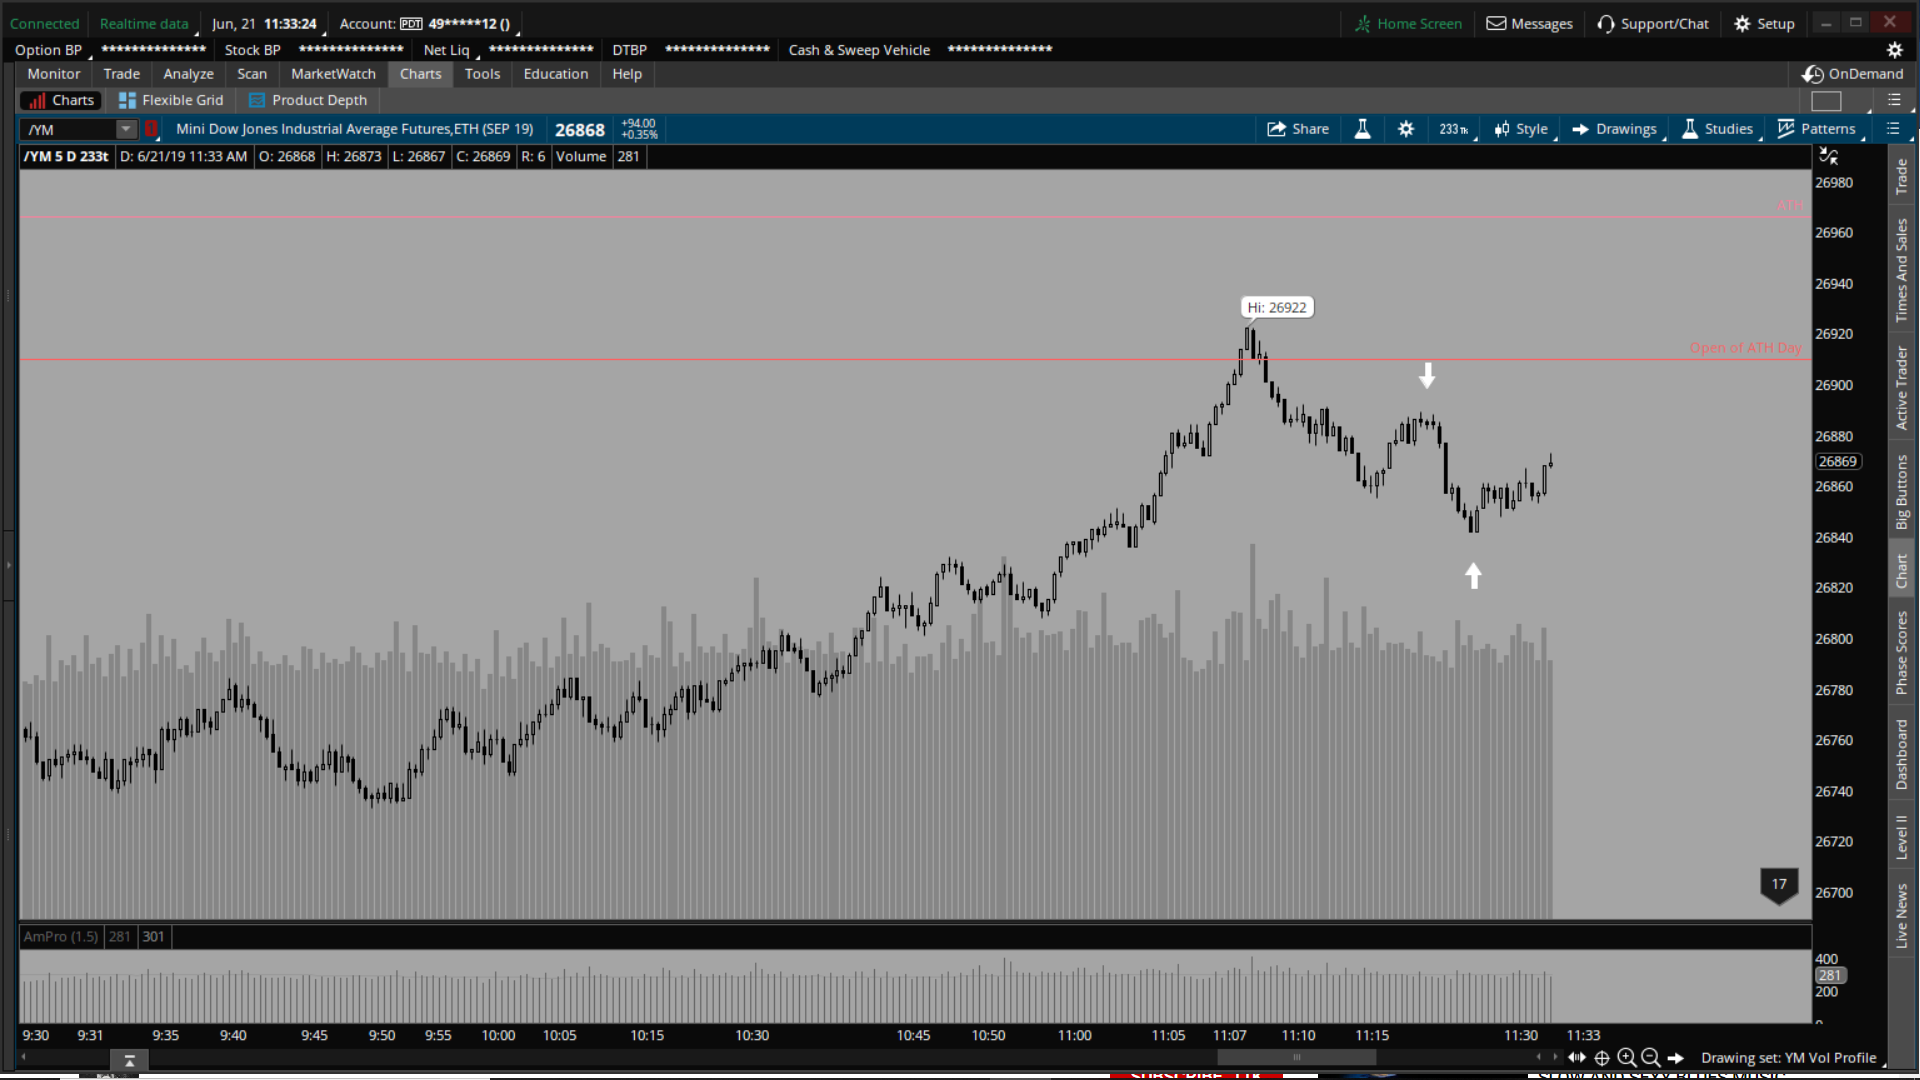Open the Education tab
The height and width of the screenshot is (1080, 1920).
(556, 74)
